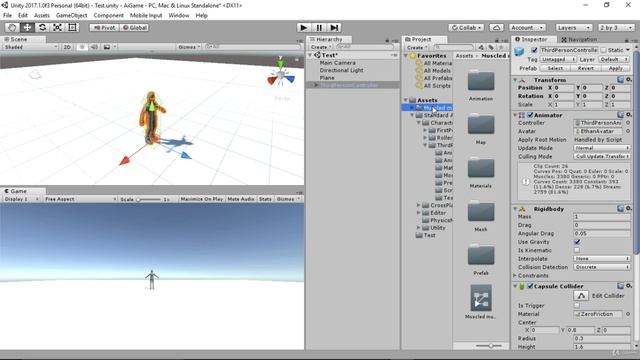Toggle Use Gravity checkbox
The width and height of the screenshot is (640, 360).
(577, 242)
